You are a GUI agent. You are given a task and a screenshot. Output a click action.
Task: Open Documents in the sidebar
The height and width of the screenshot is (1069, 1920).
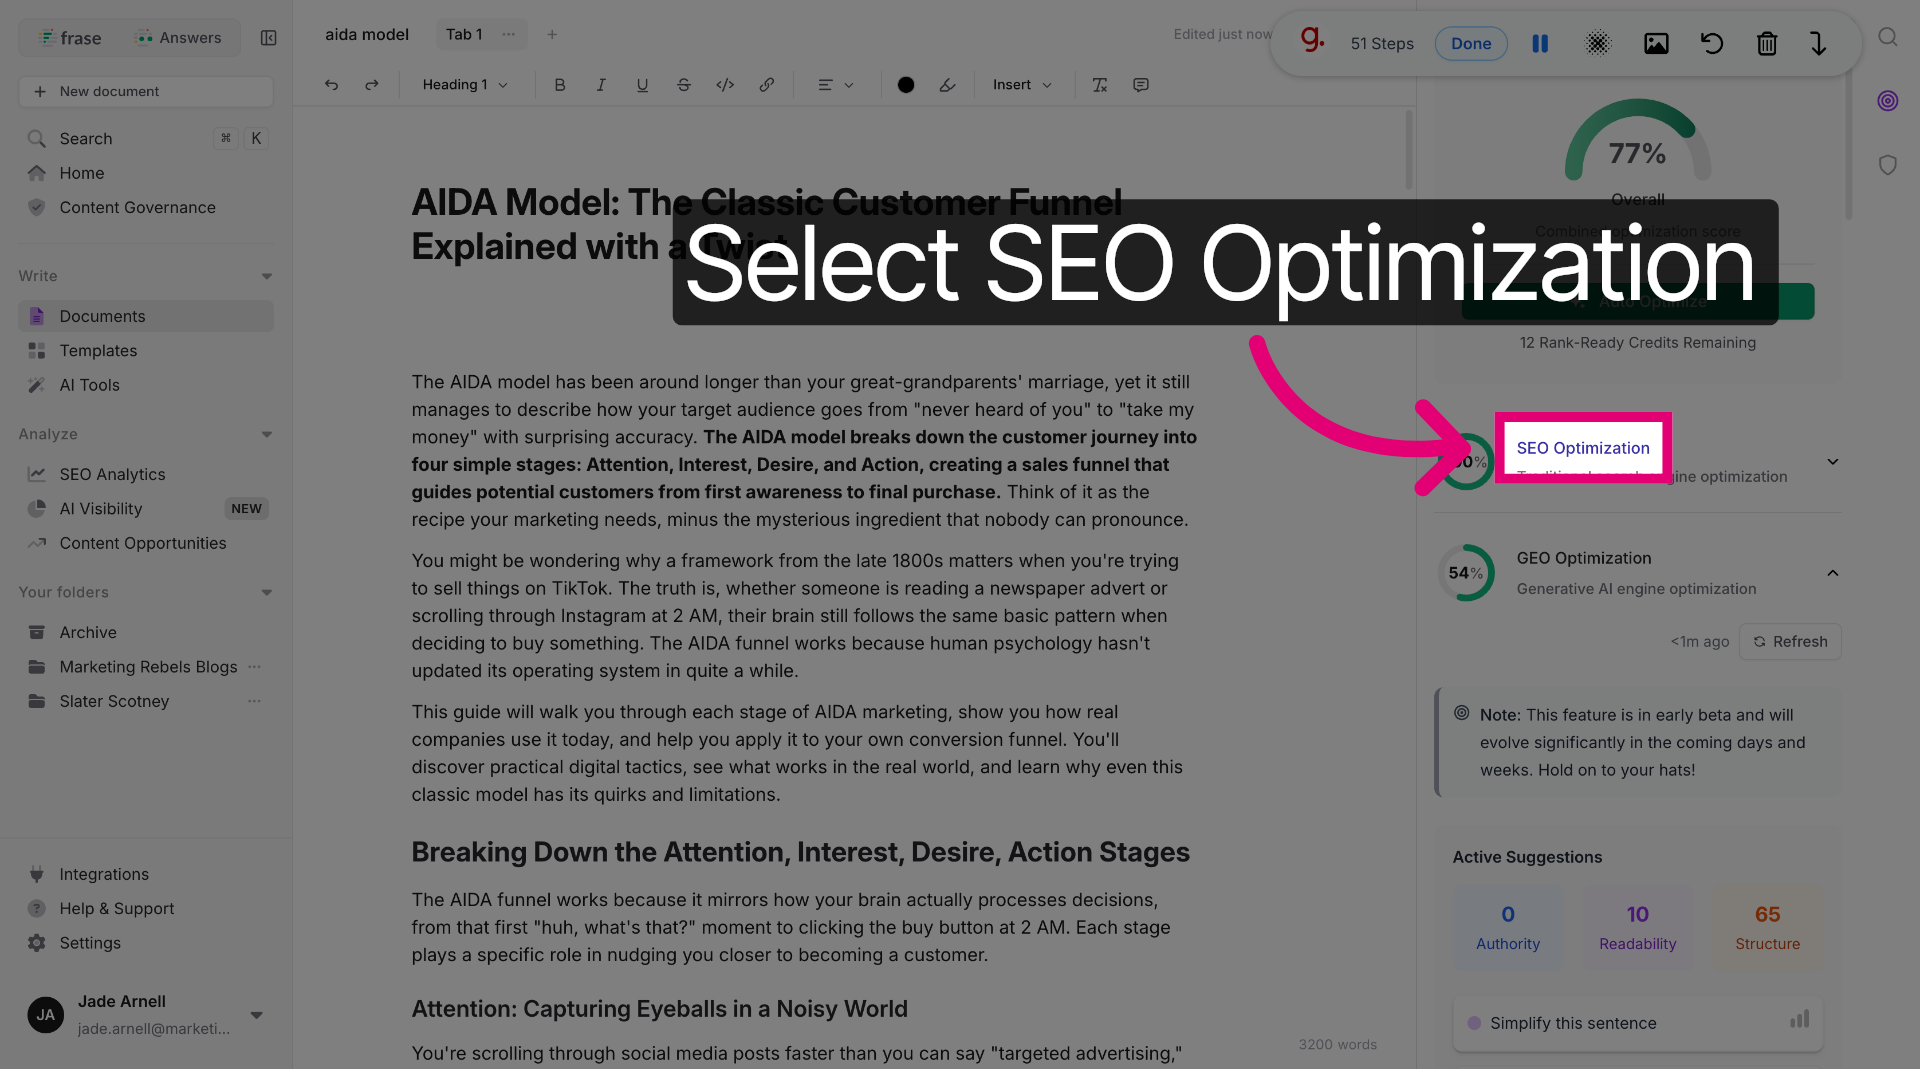pyautogui.click(x=146, y=316)
